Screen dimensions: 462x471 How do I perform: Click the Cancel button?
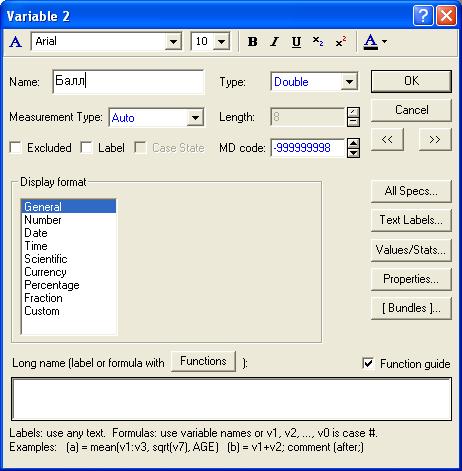click(x=411, y=110)
